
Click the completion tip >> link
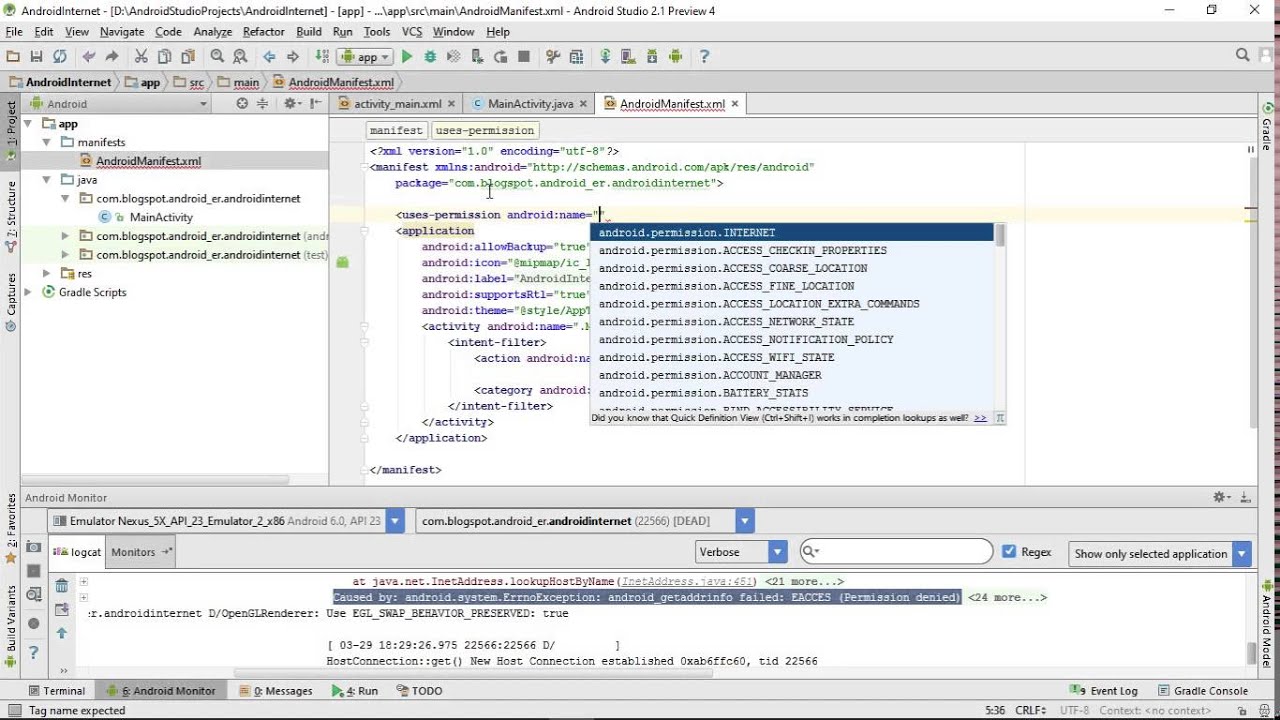(x=980, y=418)
